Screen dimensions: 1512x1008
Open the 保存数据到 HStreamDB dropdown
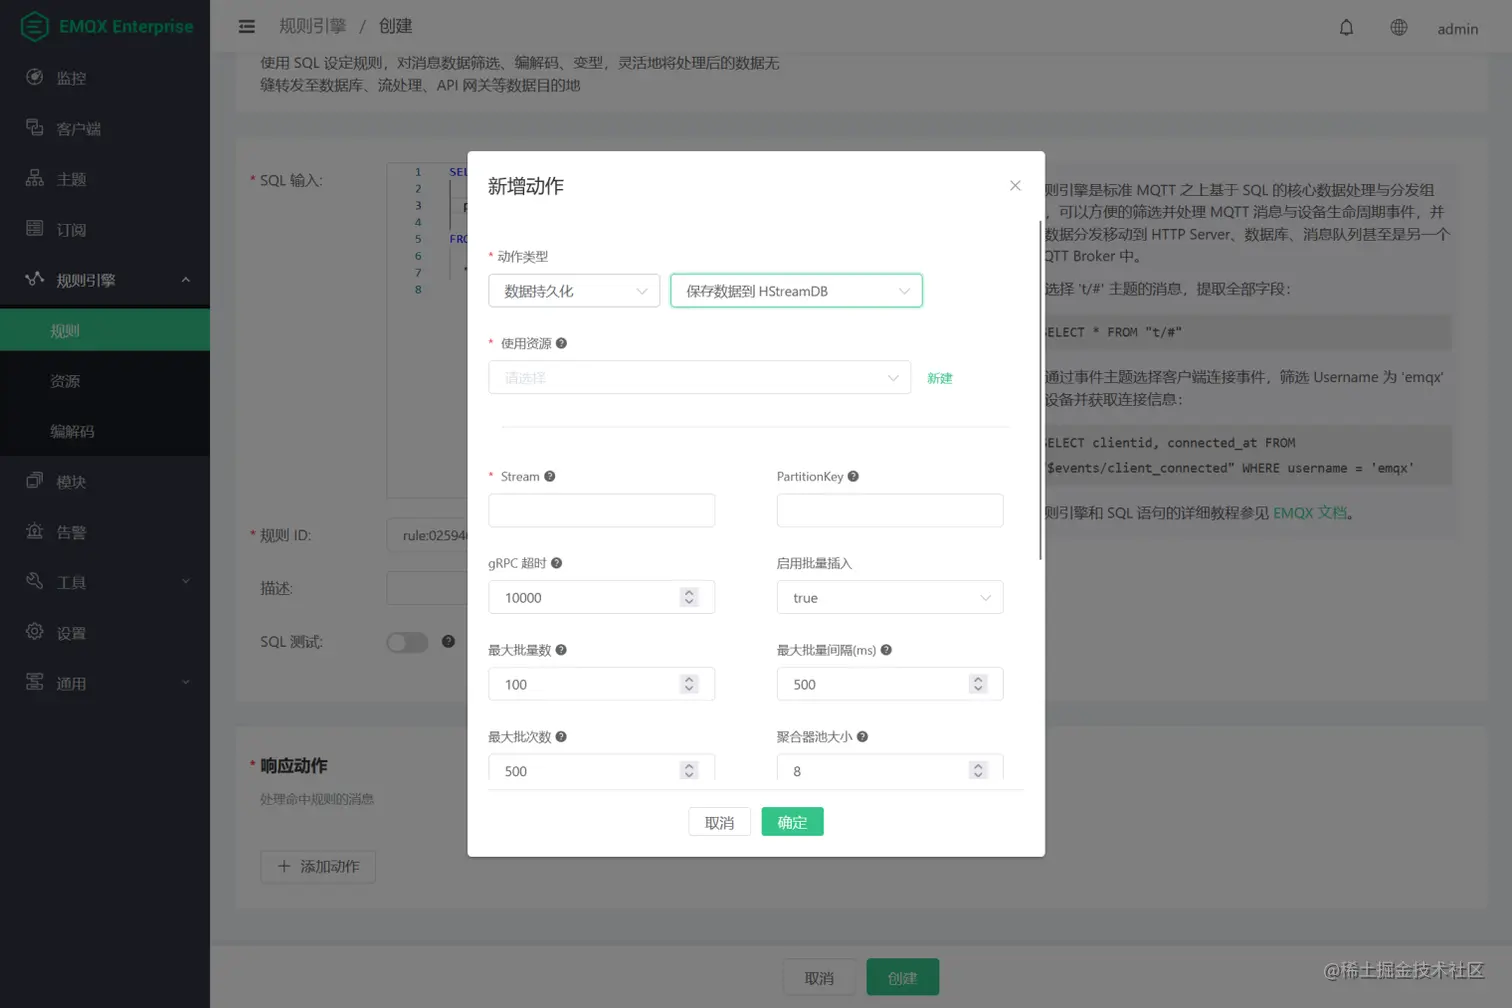pos(795,289)
